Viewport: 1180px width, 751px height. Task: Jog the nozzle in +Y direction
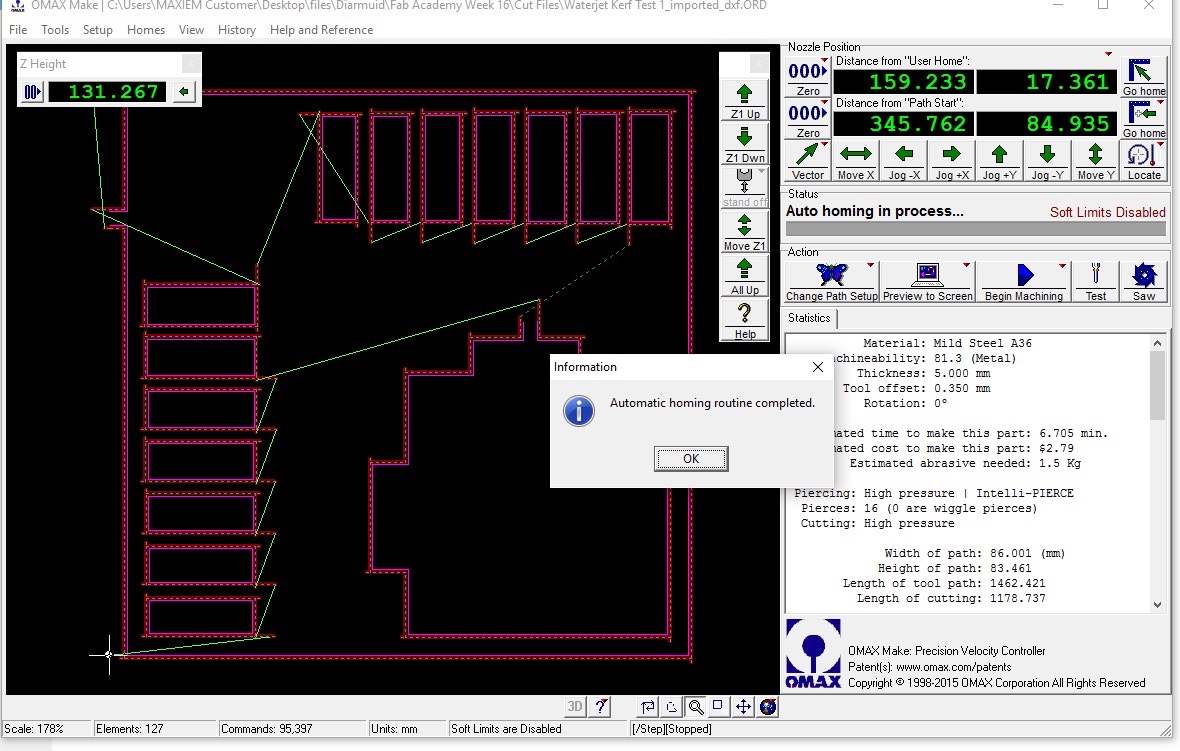coord(999,161)
